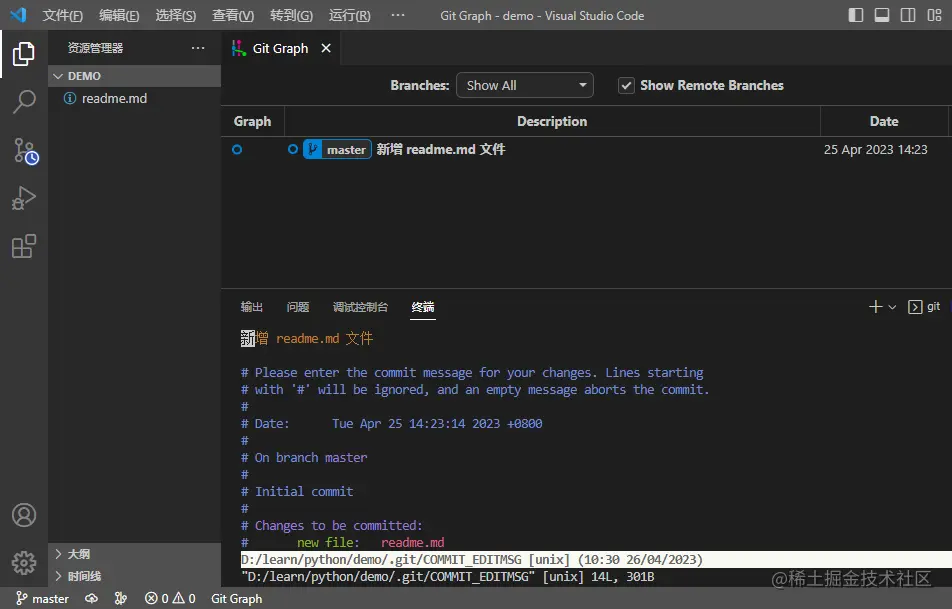Toggle primary side bar layout icon
Screen dimensions: 952x609
click(855, 15)
